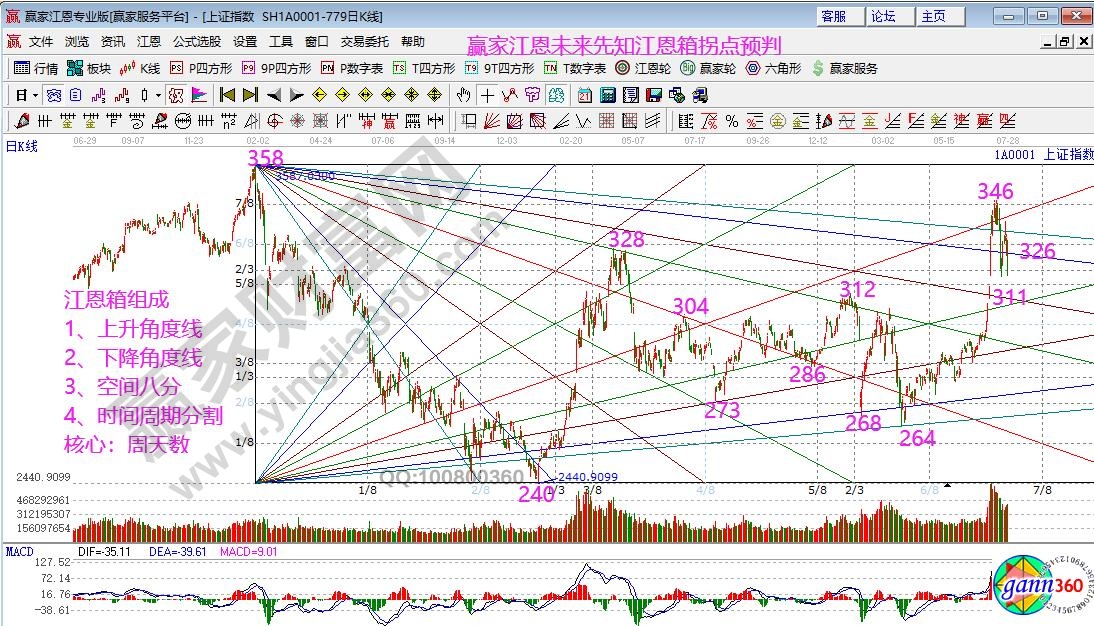Click yellow diamond left-arrow icon
The width and height of the screenshot is (1094, 626).
click(x=320, y=95)
